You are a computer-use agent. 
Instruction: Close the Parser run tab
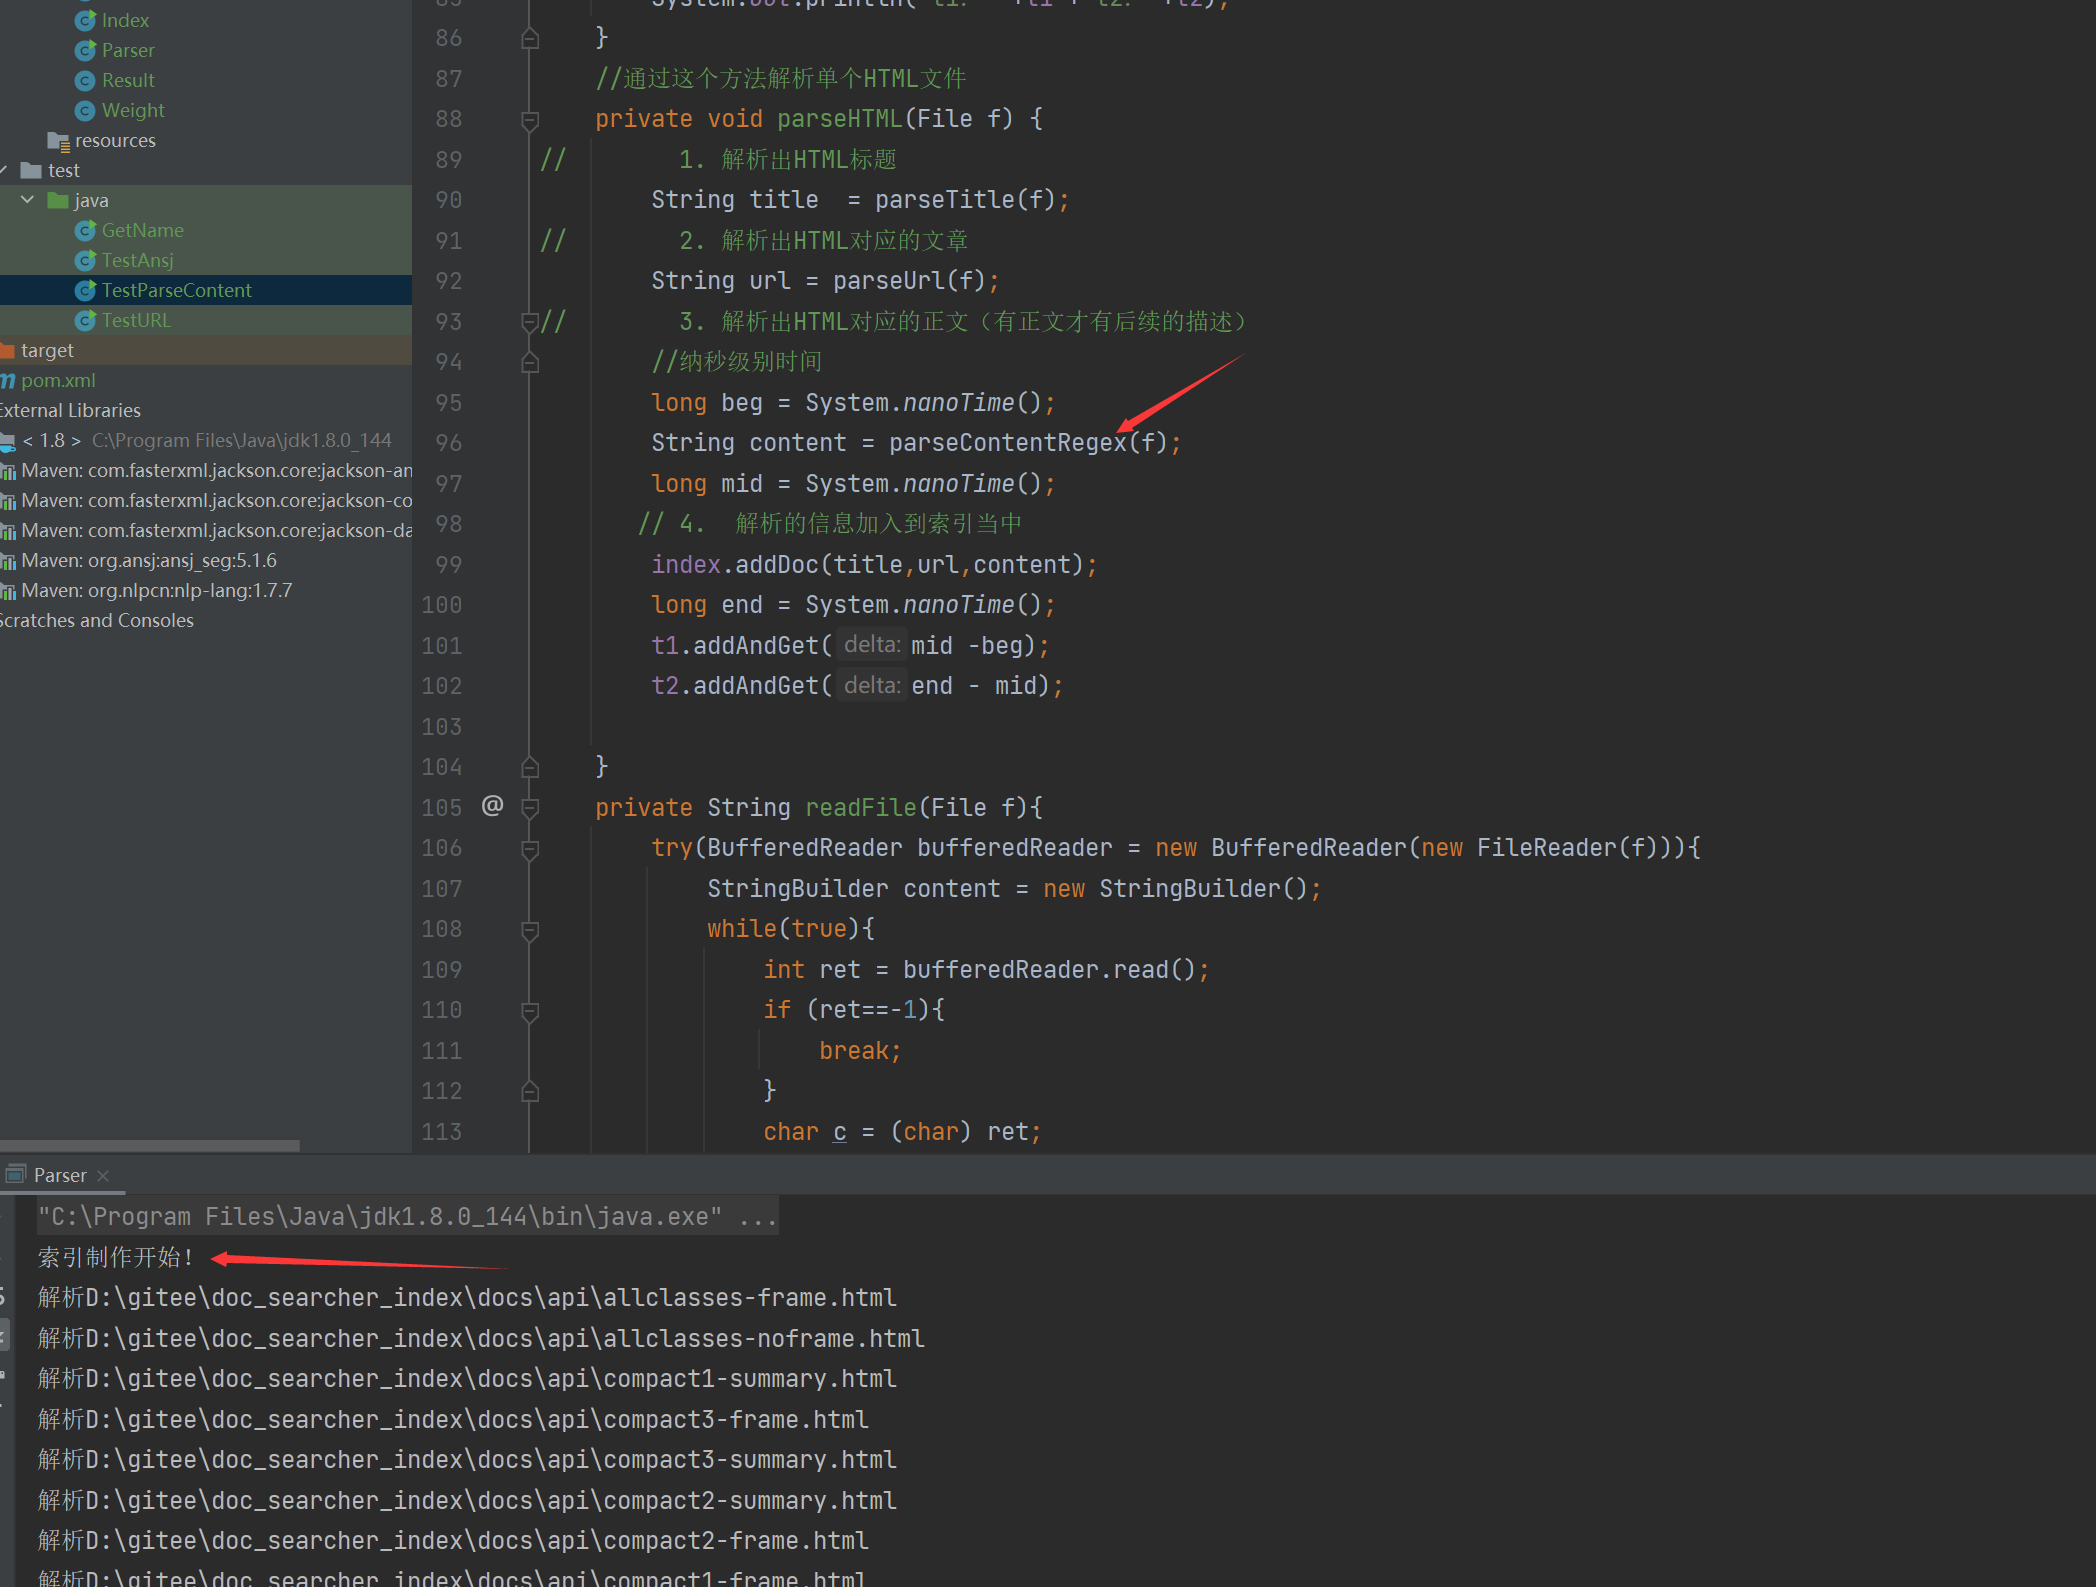click(103, 1176)
